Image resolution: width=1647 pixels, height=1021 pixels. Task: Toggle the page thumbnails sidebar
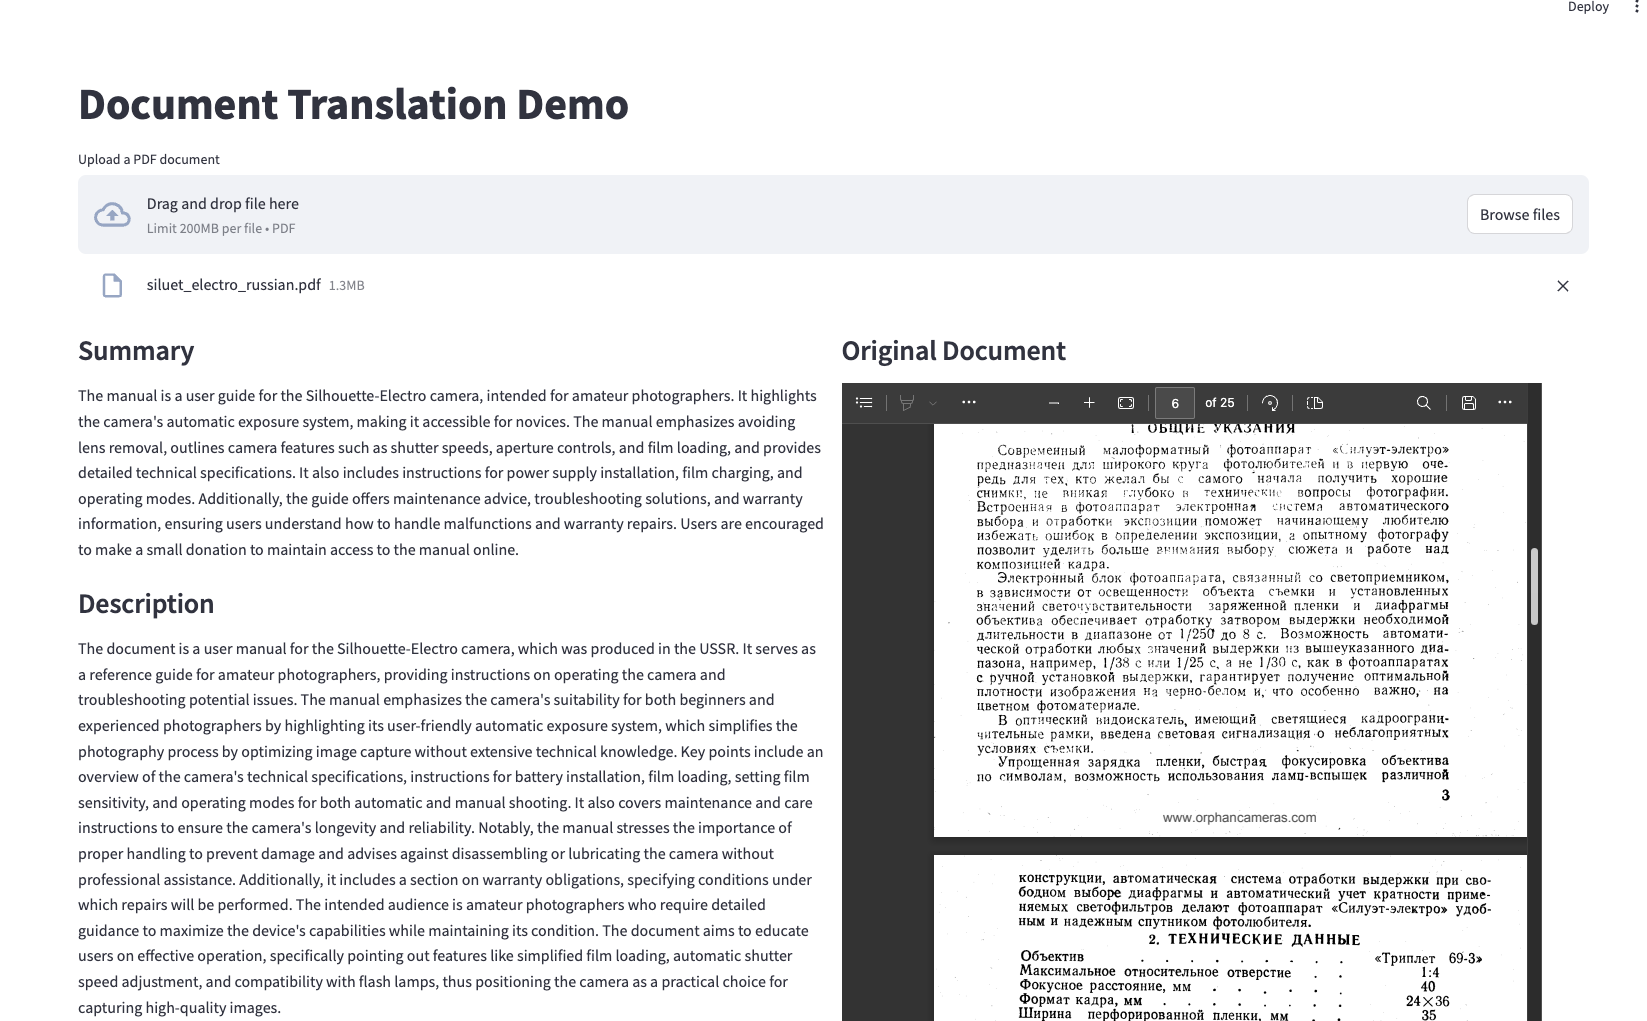pos(864,402)
